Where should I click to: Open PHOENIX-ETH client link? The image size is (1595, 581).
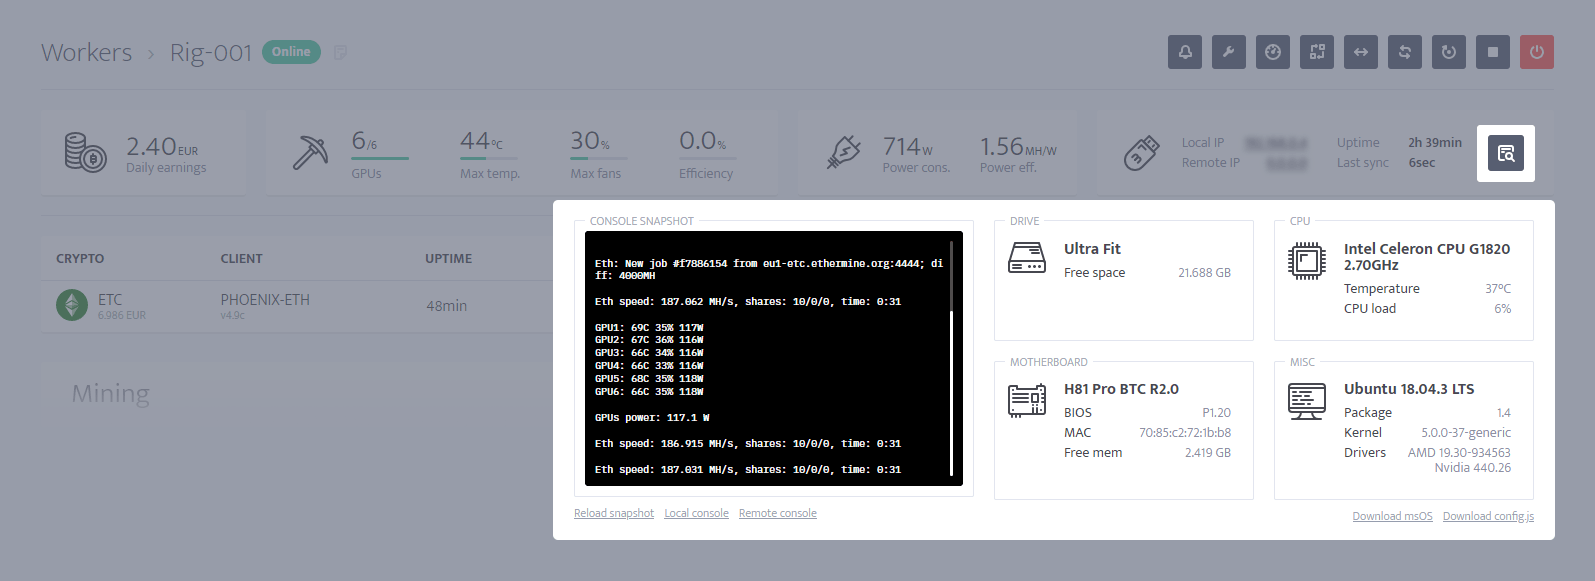click(x=265, y=300)
